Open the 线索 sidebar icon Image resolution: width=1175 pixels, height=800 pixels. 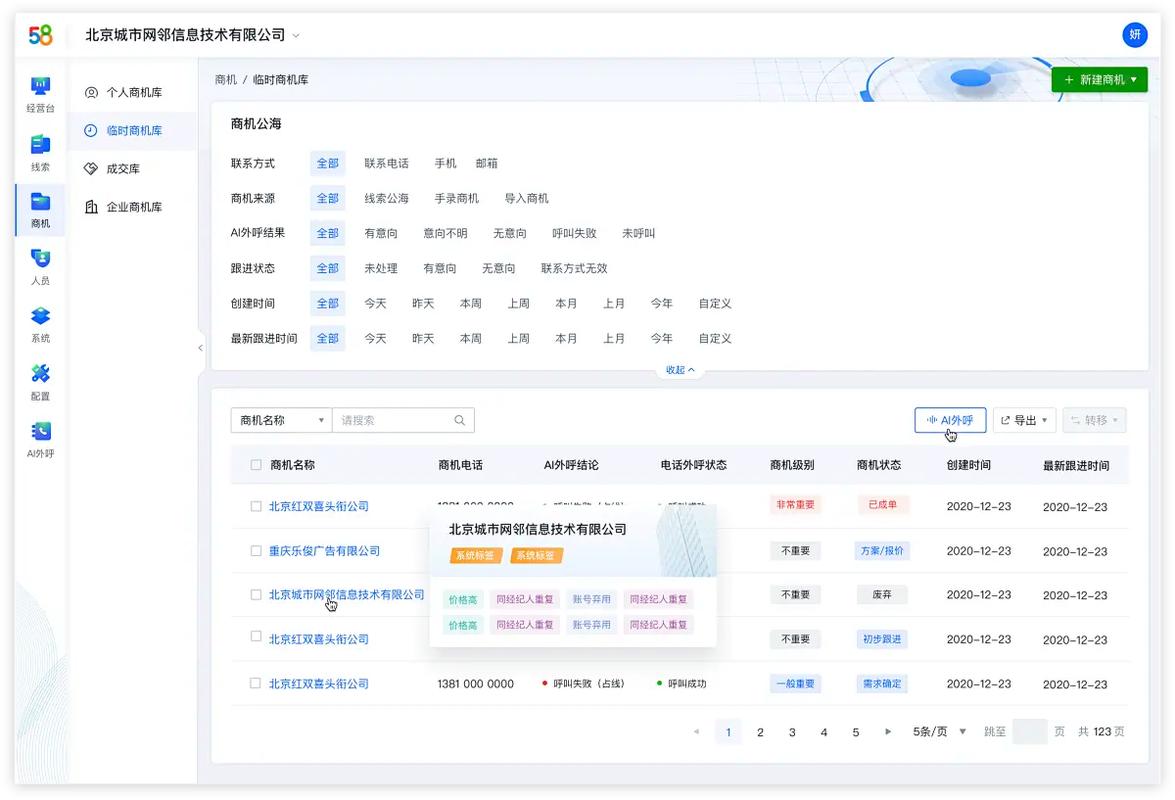[40, 144]
